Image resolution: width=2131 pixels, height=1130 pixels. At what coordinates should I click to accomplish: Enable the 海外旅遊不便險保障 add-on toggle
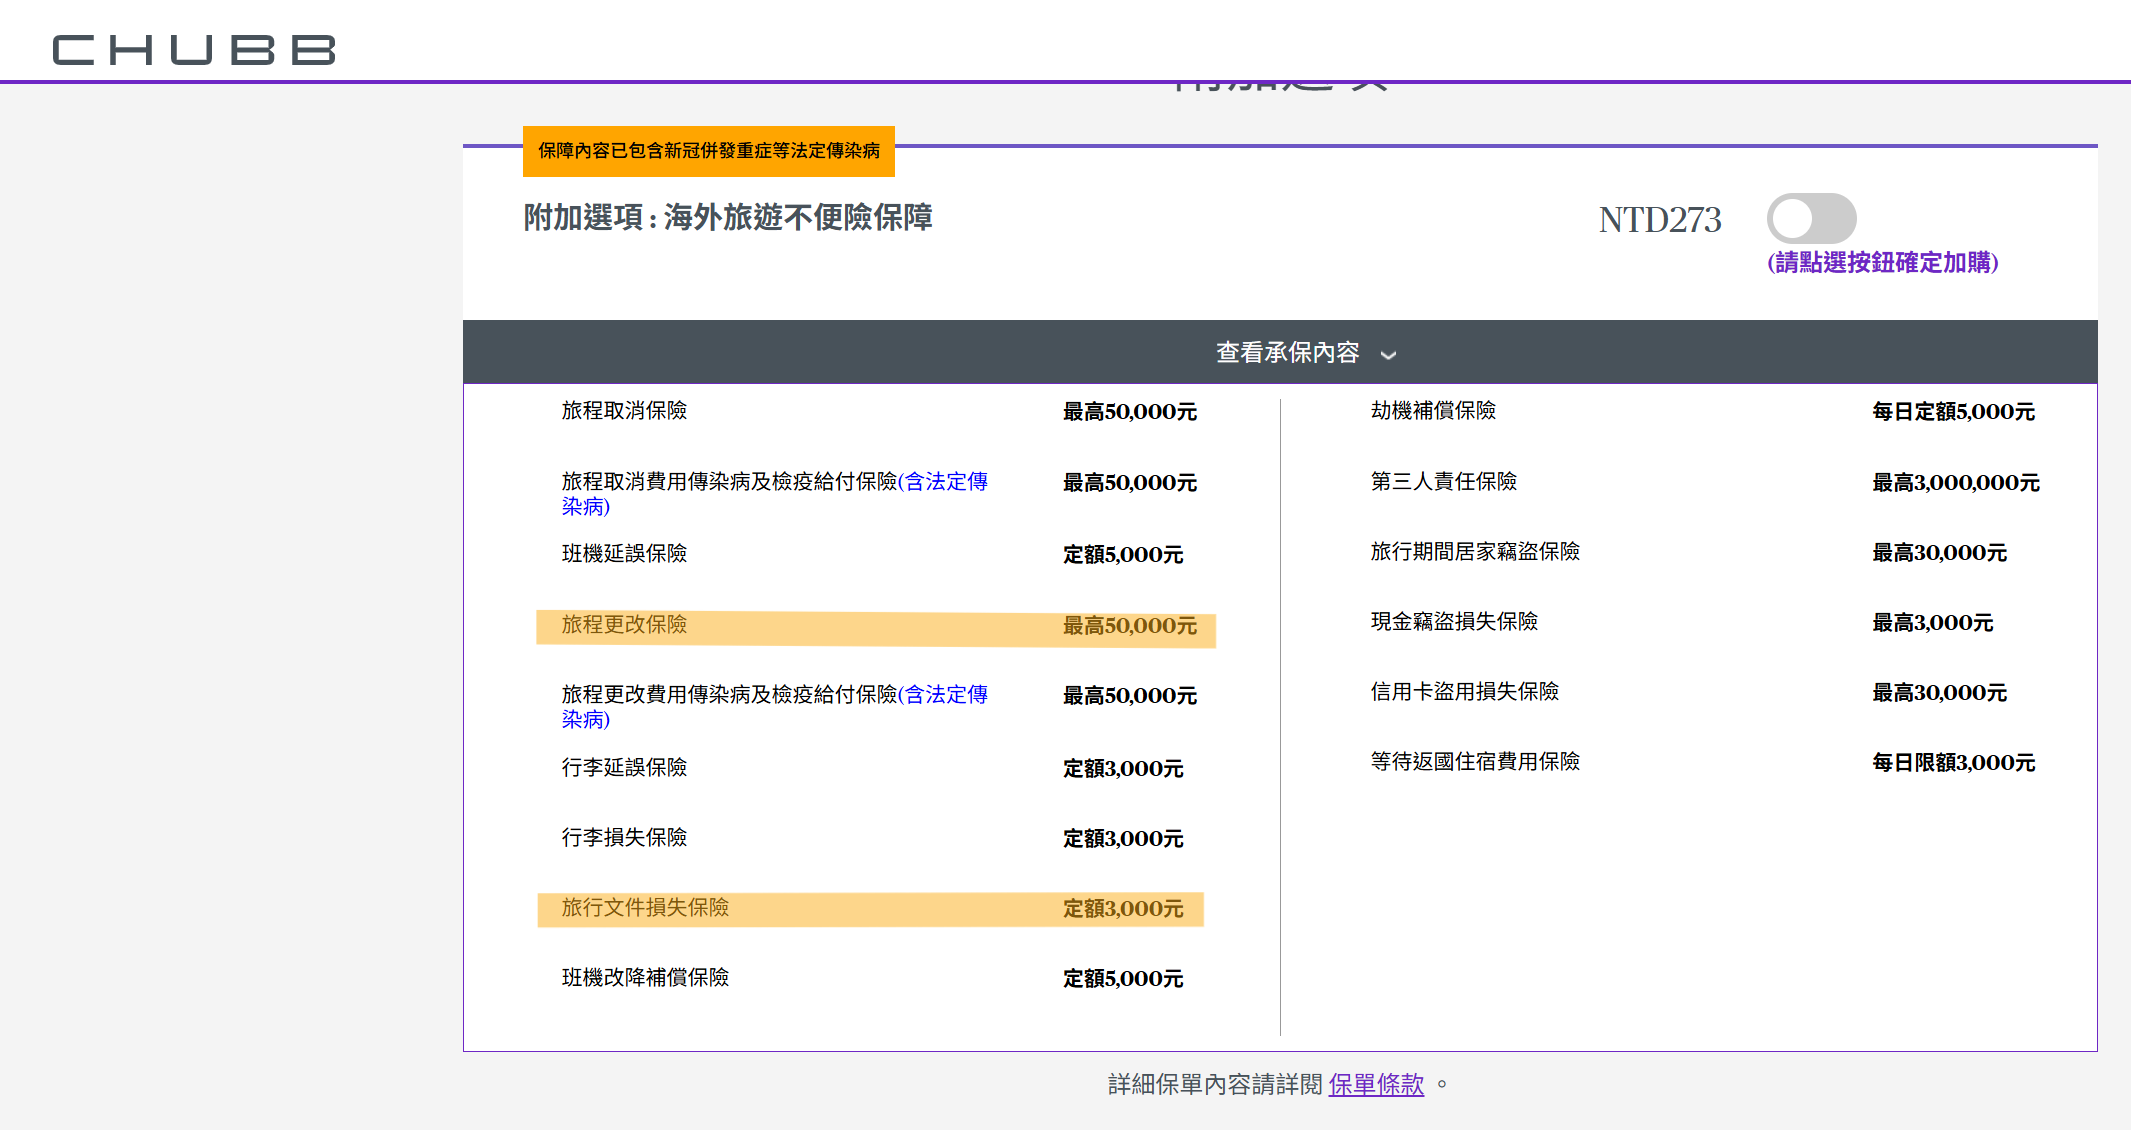pyautogui.click(x=1810, y=219)
